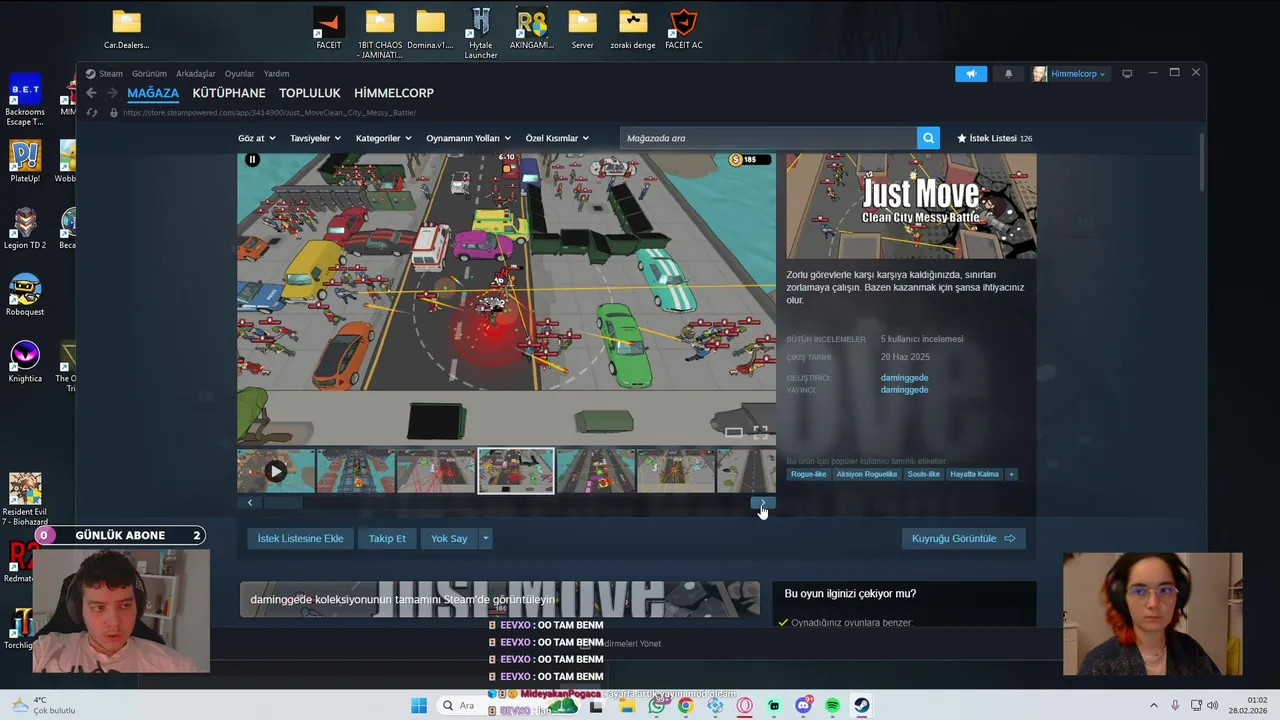Viewport: 1280px width, 720px height.
Task: Switch to the KÜTÜPHANE tab
Action: point(229,93)
